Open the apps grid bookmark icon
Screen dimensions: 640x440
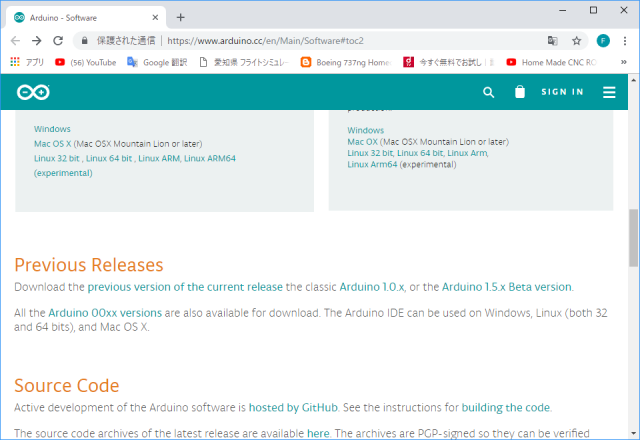tap(15, 62)
